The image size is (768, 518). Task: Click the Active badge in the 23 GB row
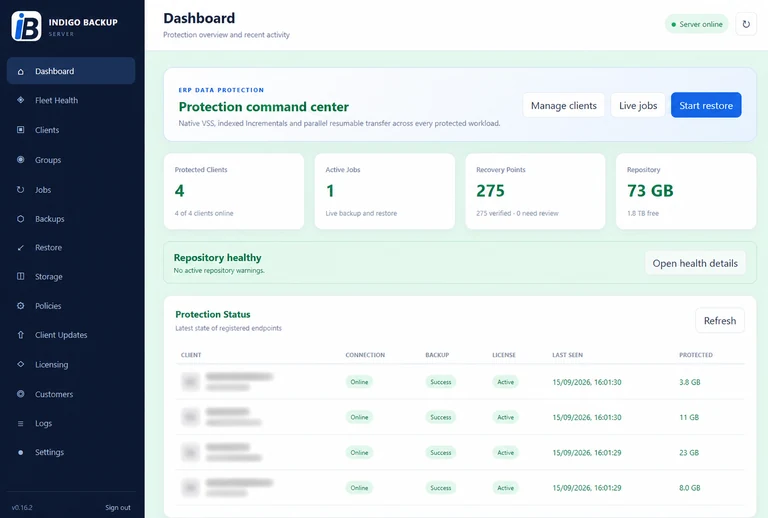pyautogui.click(x=505, y=452)
